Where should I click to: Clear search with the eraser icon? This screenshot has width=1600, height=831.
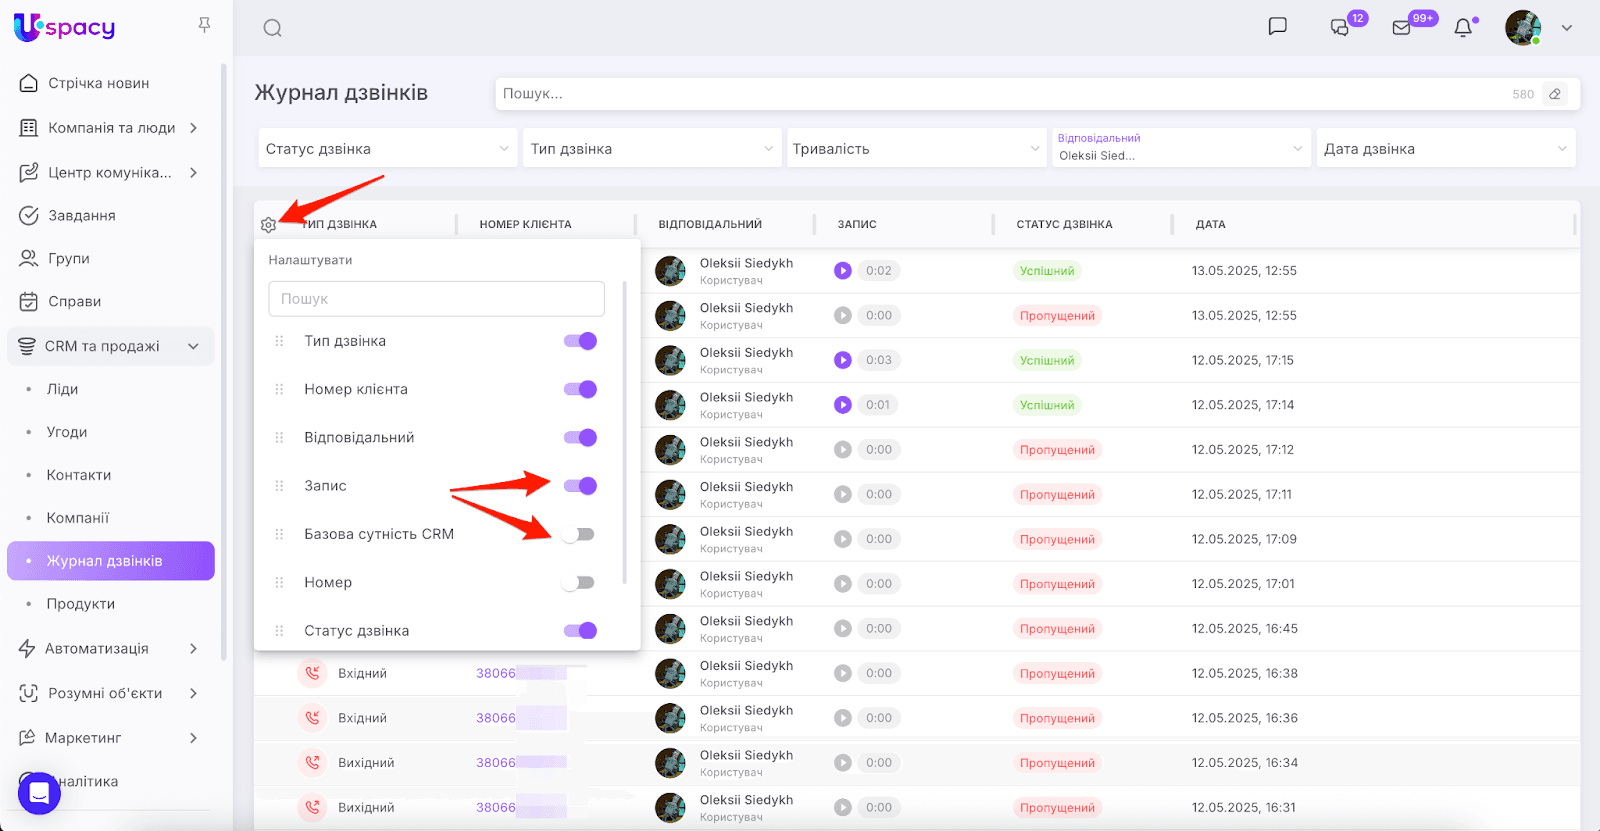1555,94
